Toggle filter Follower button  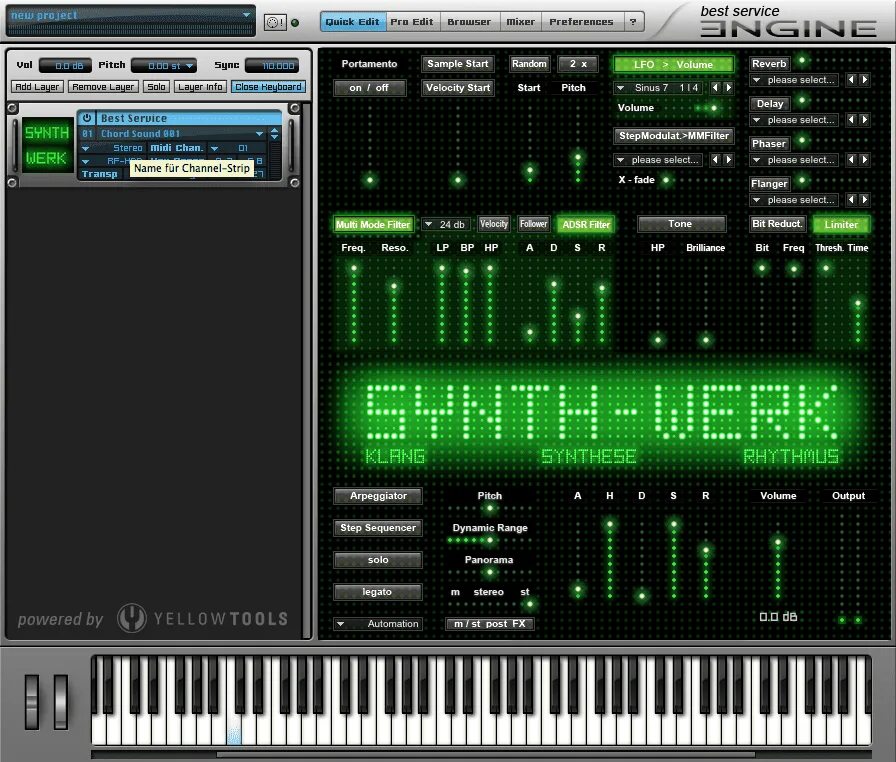tap(533, 224)
